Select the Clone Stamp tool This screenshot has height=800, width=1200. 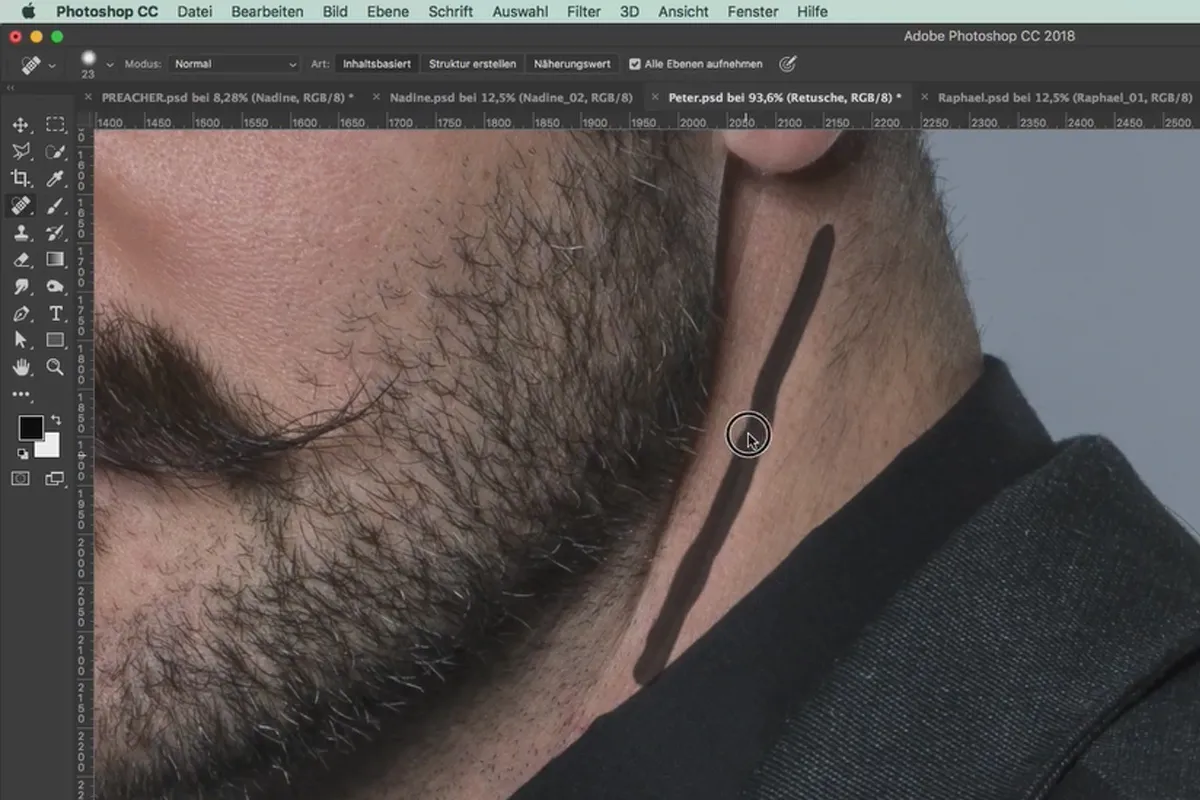(x=21, y=233)
